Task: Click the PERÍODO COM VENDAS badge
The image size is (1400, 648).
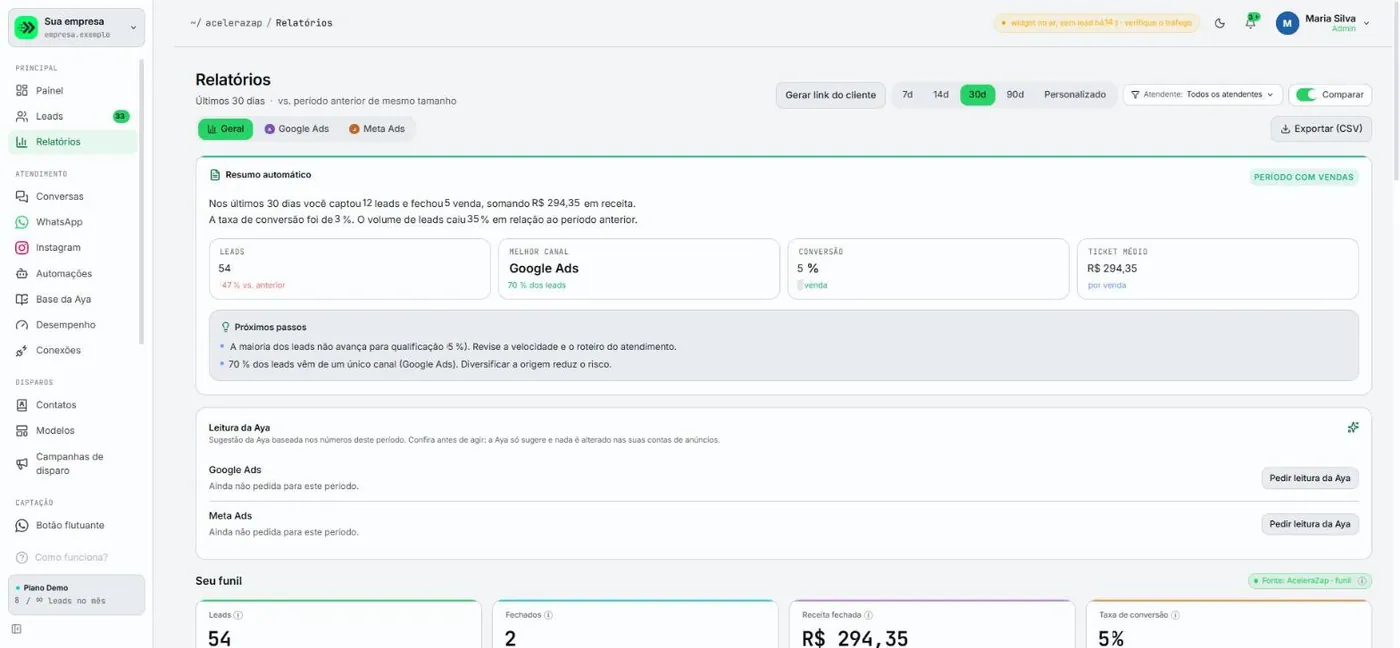Action: point(1303,177)
